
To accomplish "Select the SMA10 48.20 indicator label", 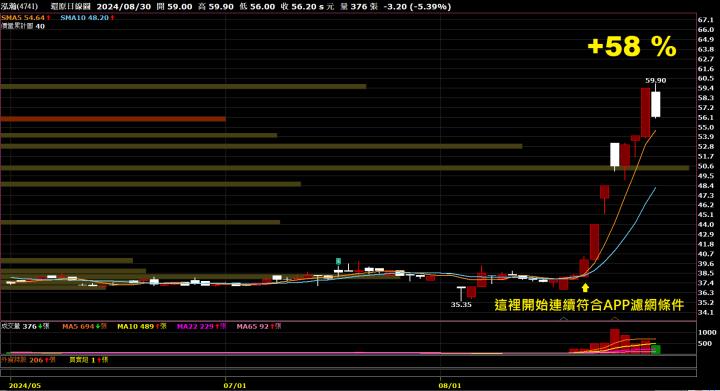I will click(85, 17).
